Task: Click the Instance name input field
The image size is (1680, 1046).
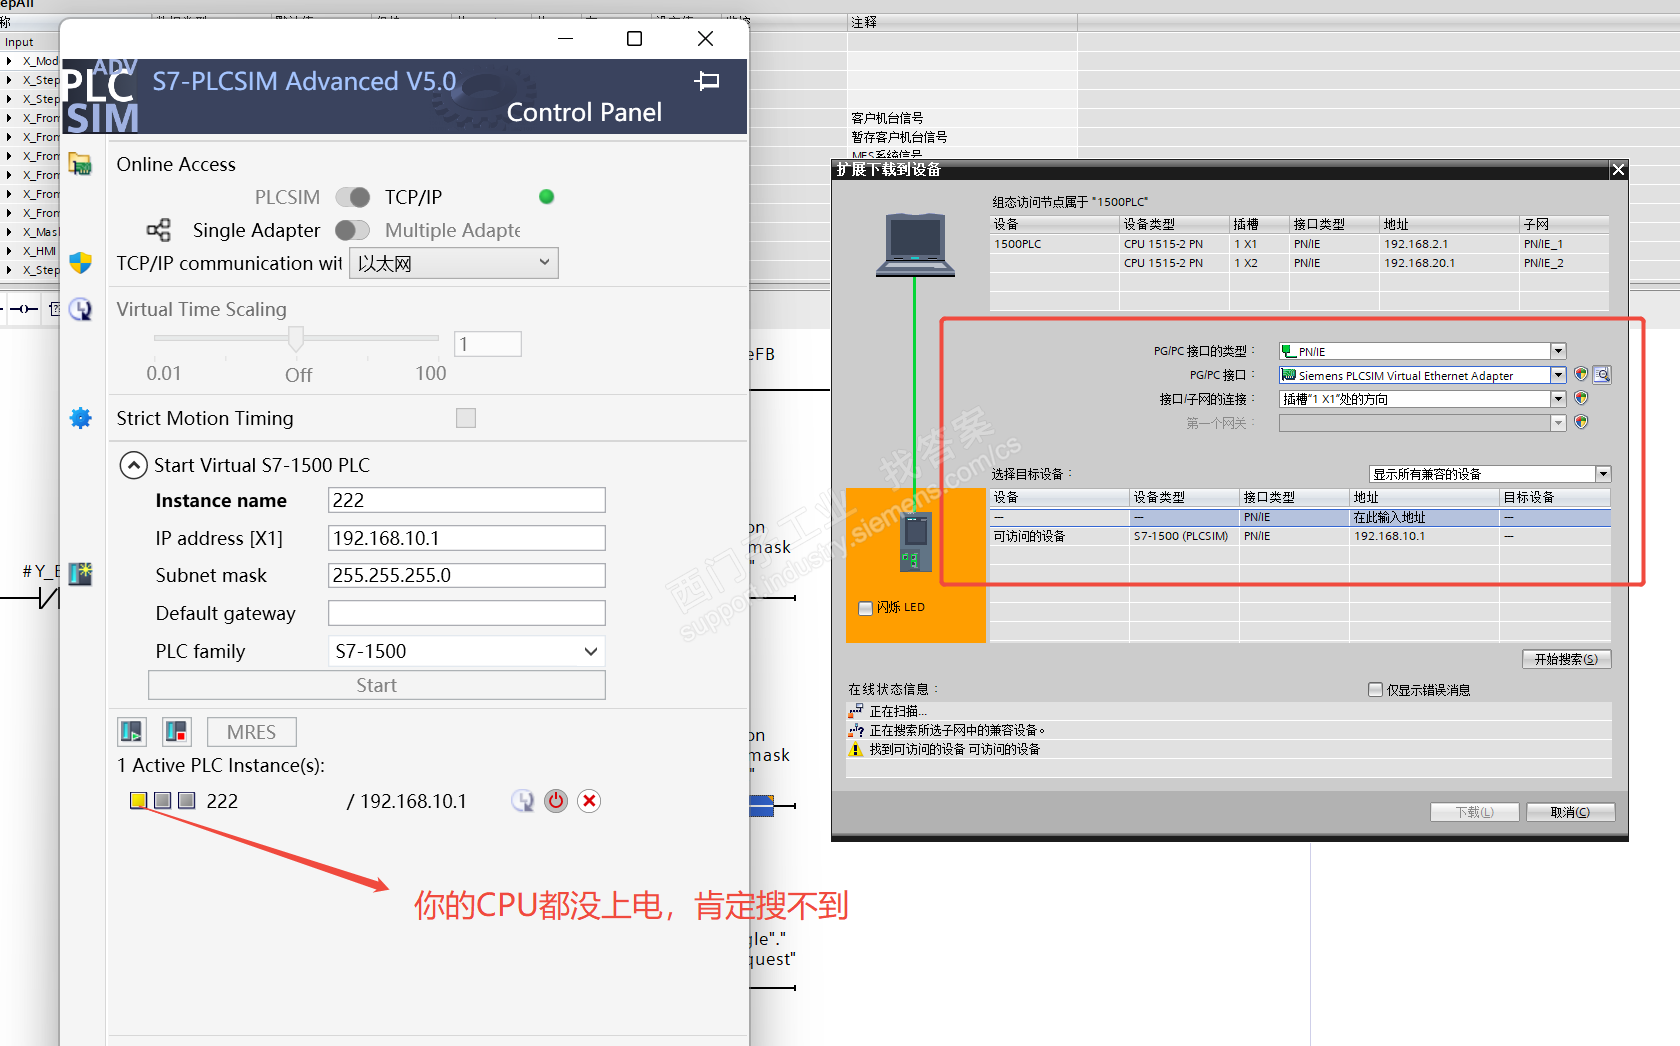Action: (x=467, y=500)
